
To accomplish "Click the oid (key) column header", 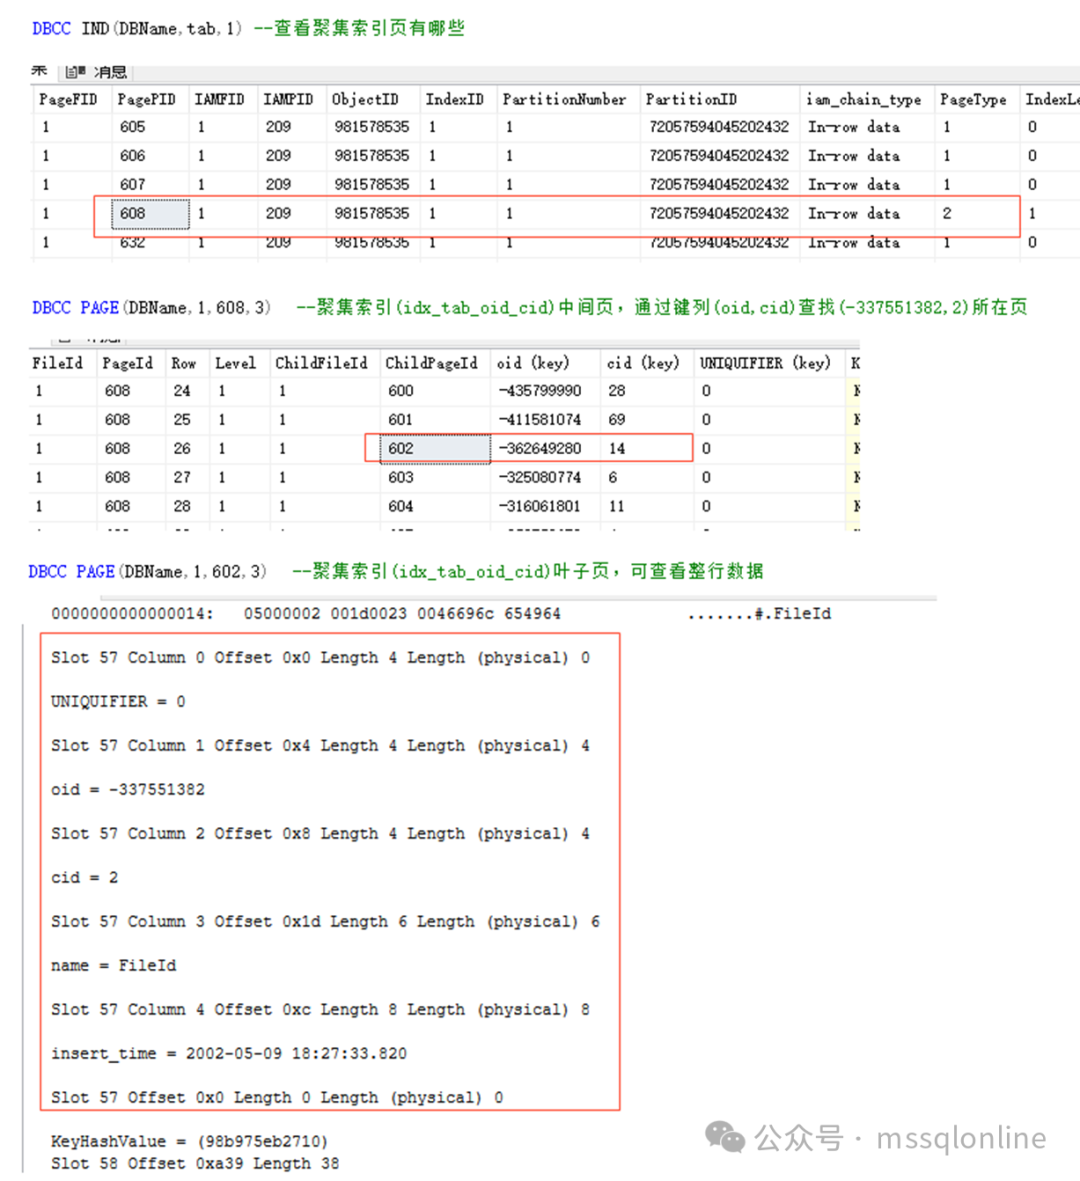I will point(532,362).
